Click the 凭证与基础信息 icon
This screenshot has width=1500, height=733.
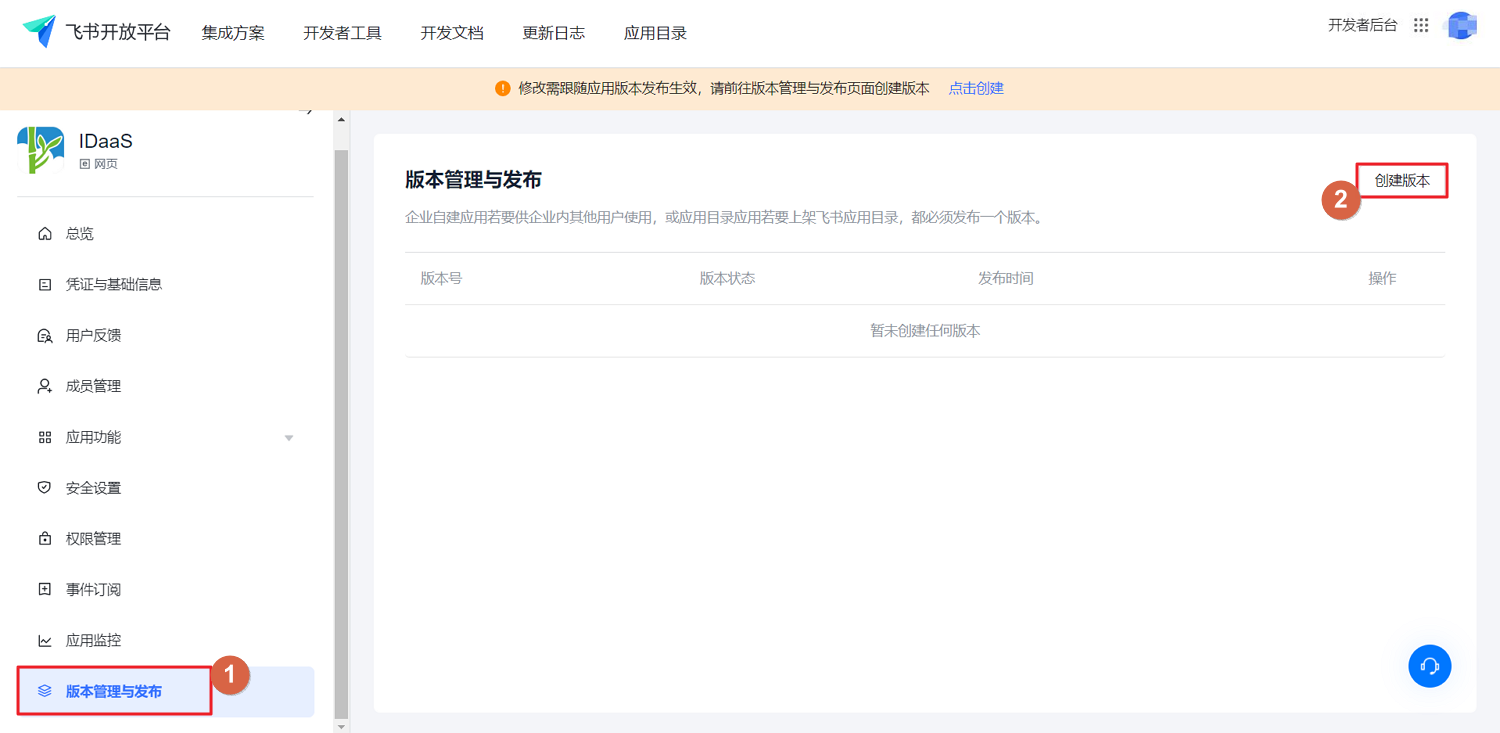tap(44, 285)
